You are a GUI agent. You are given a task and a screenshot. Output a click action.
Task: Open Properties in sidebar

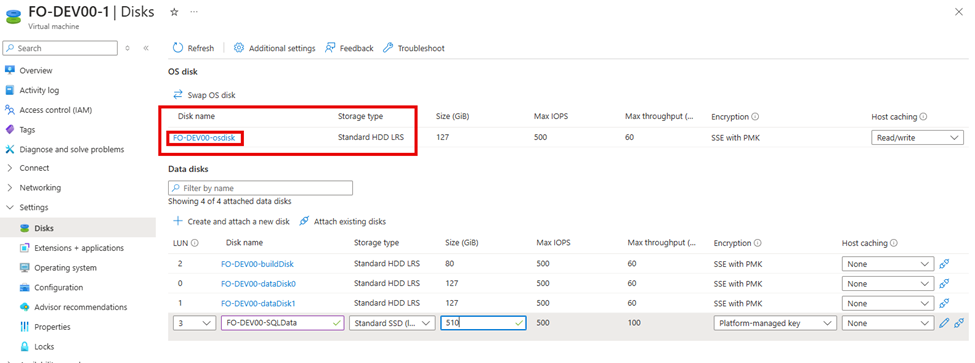pos(52,327)
